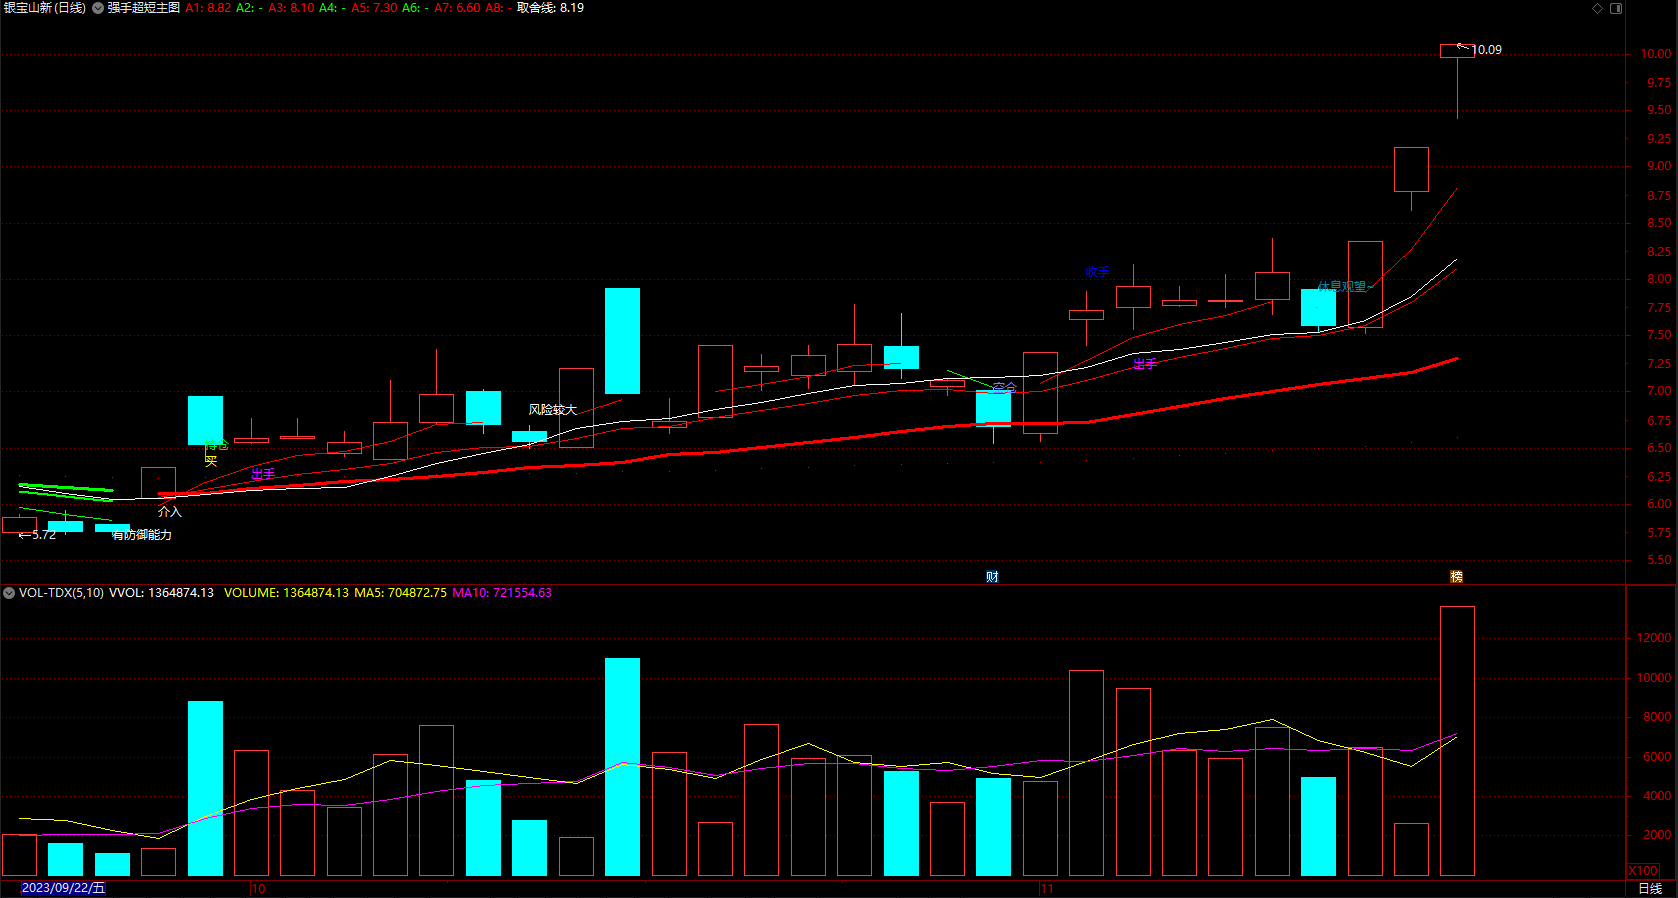The width and height of the screenshot is (1678, 898).
Task: Click the X100 volume scale label
Action: pyautogui.click(x=1643, y=871)
